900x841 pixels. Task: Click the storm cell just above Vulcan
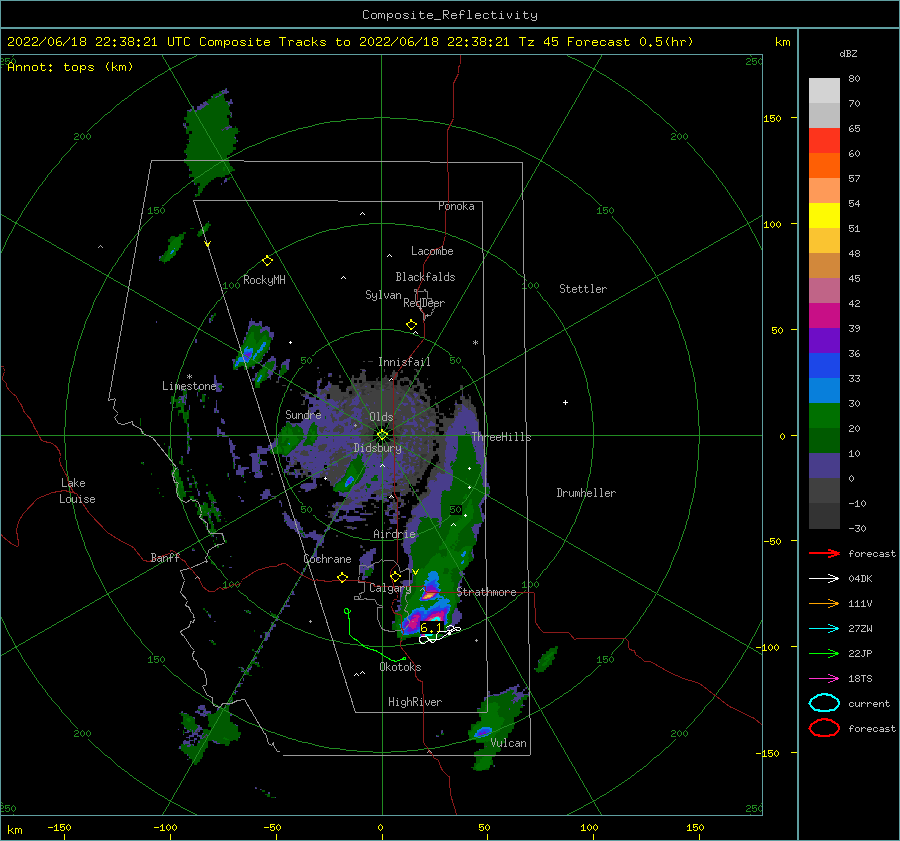coord(483,731)
